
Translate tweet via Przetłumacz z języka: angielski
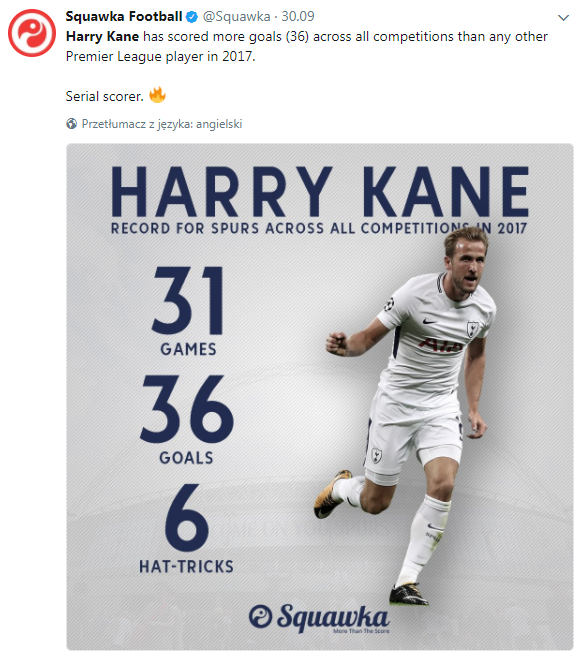[162, 124]
